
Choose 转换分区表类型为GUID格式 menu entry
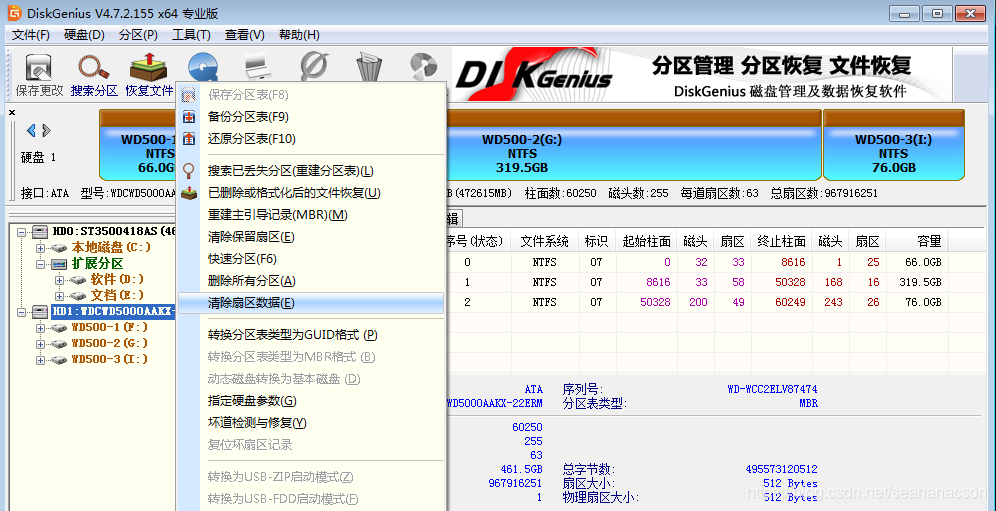(311, 334)
